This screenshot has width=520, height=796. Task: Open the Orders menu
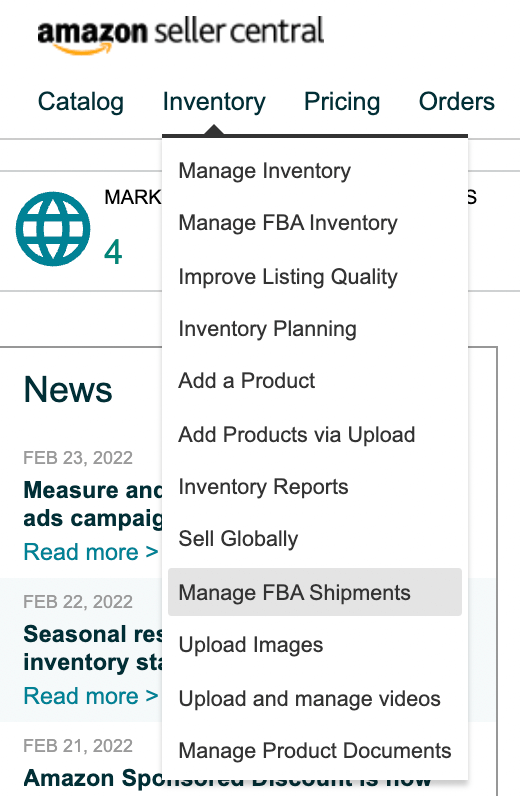pyautogui.click(x=457, y=102)
